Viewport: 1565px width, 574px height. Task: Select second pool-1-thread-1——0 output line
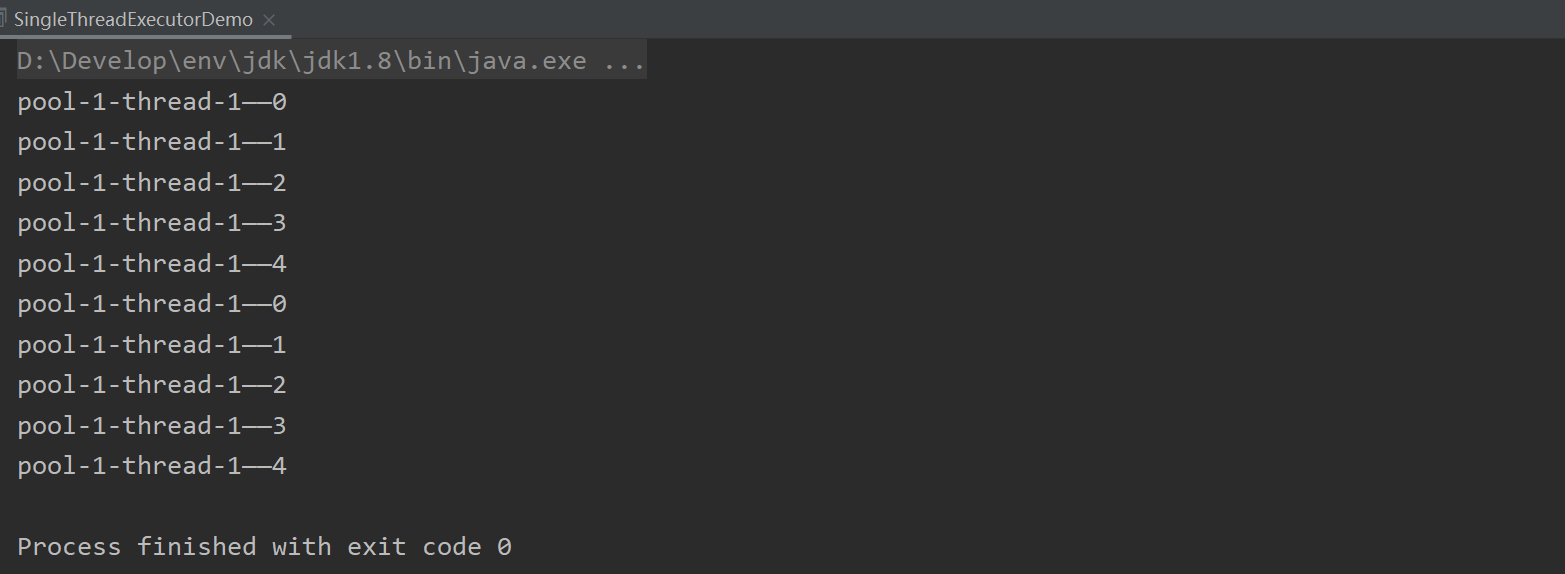click(x=152, y=304)
